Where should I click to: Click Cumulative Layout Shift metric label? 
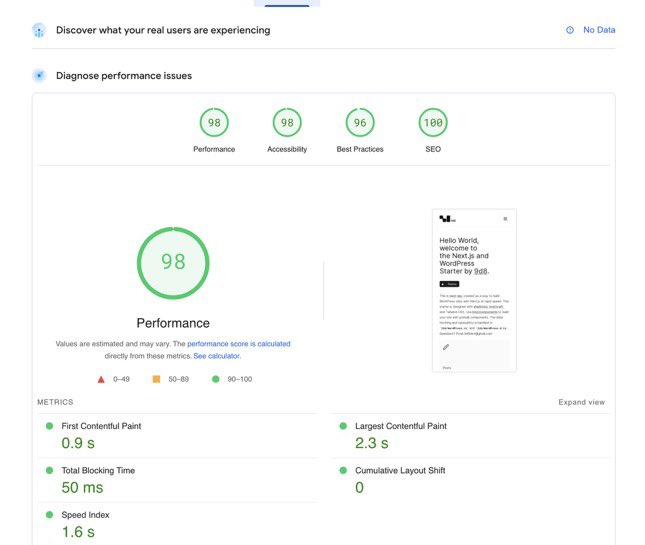pyautogui.click(x=400, y=471)
